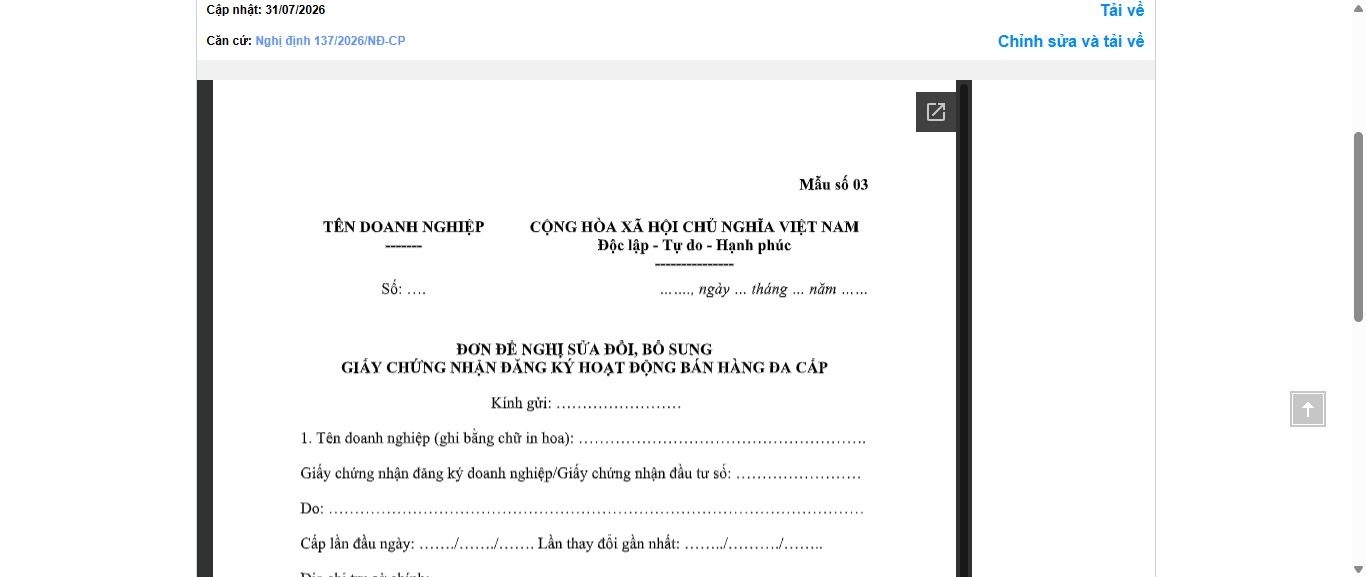
Task: Open the Nghị định 137/2026/NĐ-CP link
Action: pyautogui.click(x=330, y=41)
